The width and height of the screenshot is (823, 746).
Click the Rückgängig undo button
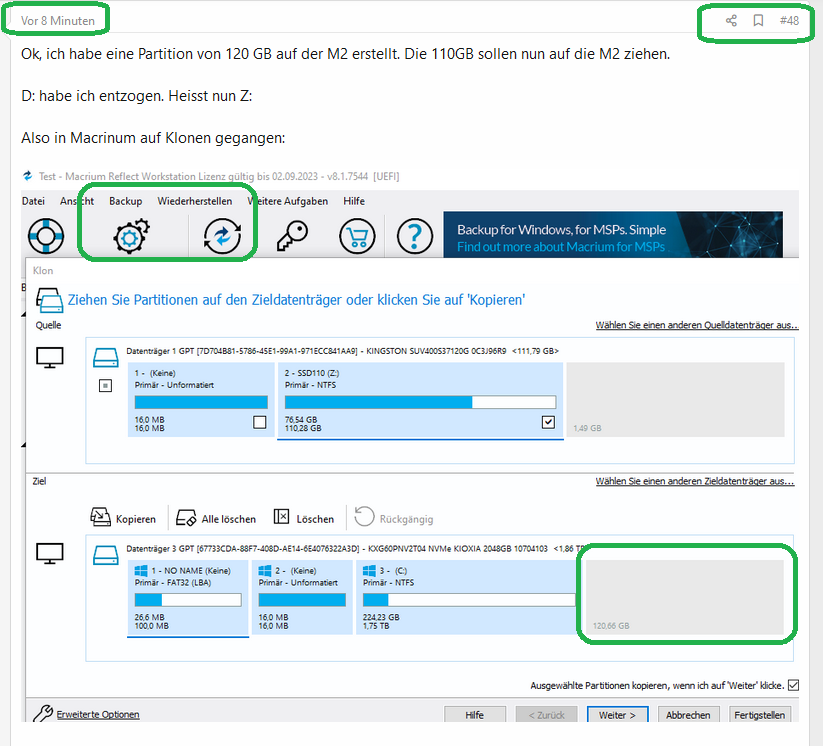pyautogui.click(x=394, y=518)
